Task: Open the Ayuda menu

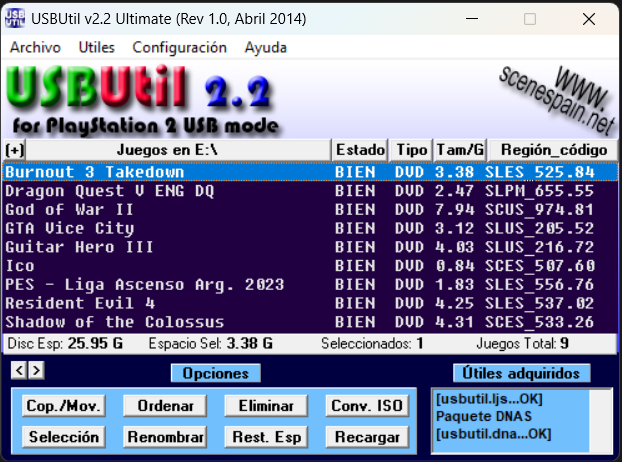Action: tap(265, 48)
